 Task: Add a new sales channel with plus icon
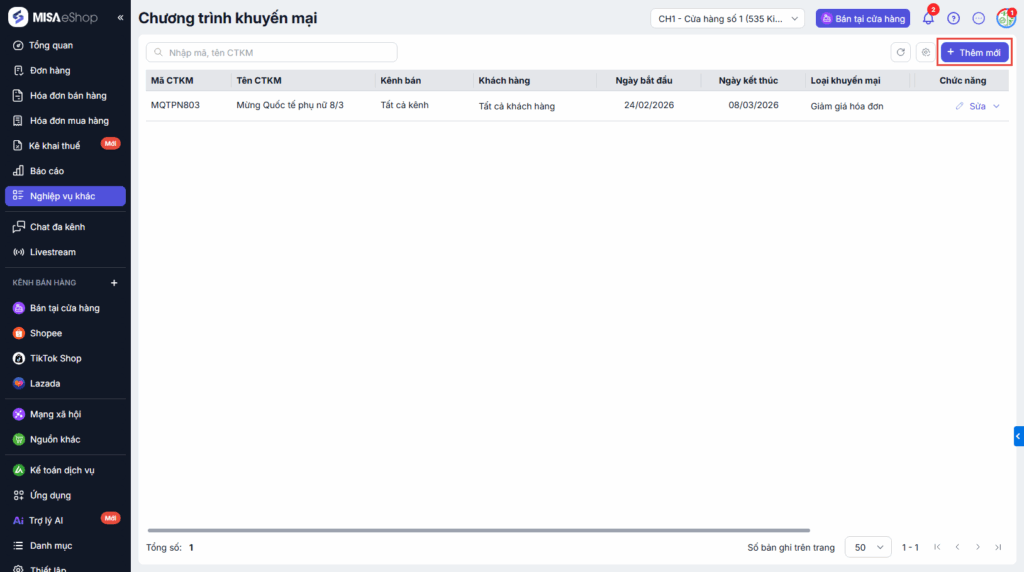point(114,283)
